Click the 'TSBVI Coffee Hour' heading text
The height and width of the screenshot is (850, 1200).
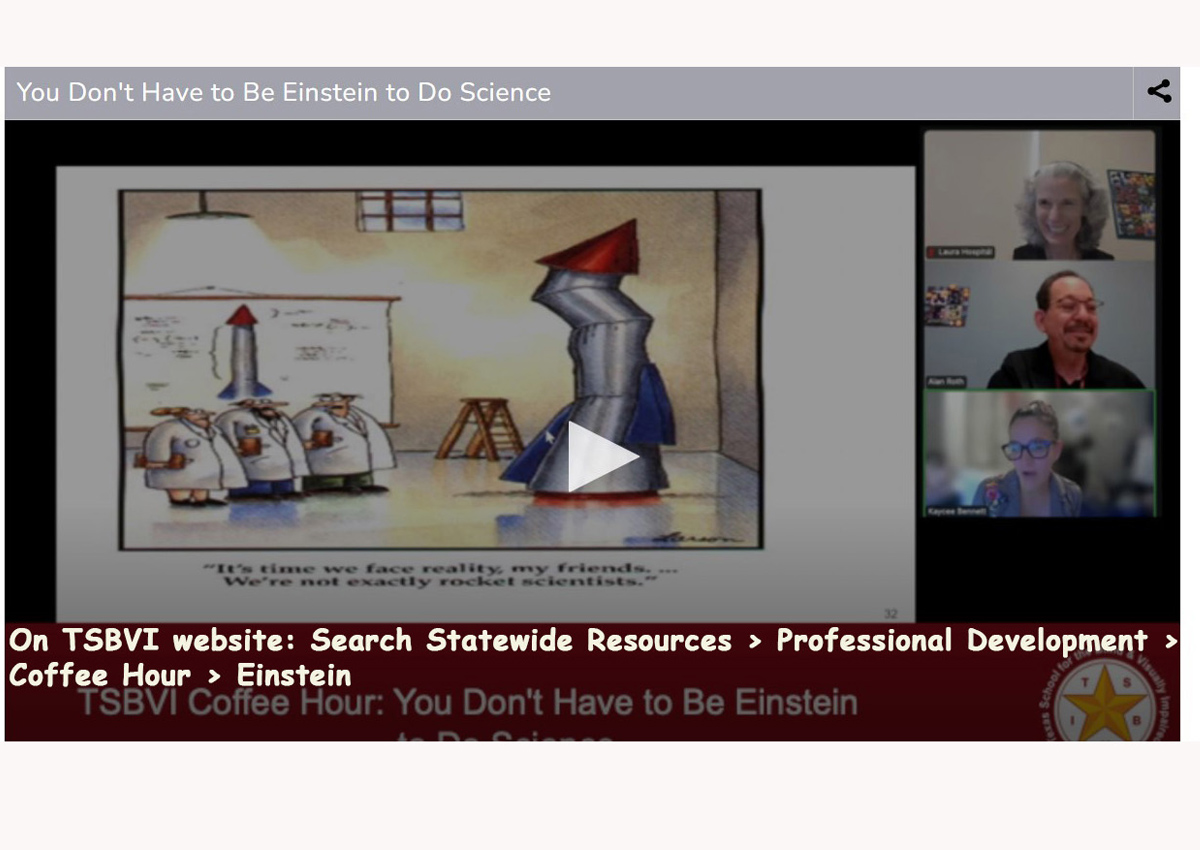coord(468,703)
